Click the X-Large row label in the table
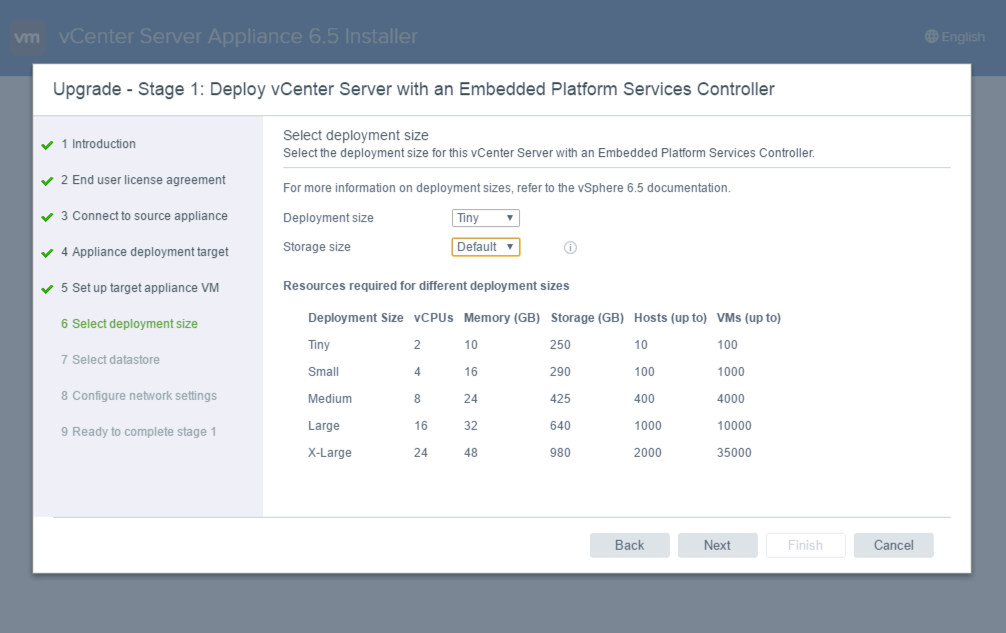The height and width of the screenshot is (633, 1006). [330, 452]
